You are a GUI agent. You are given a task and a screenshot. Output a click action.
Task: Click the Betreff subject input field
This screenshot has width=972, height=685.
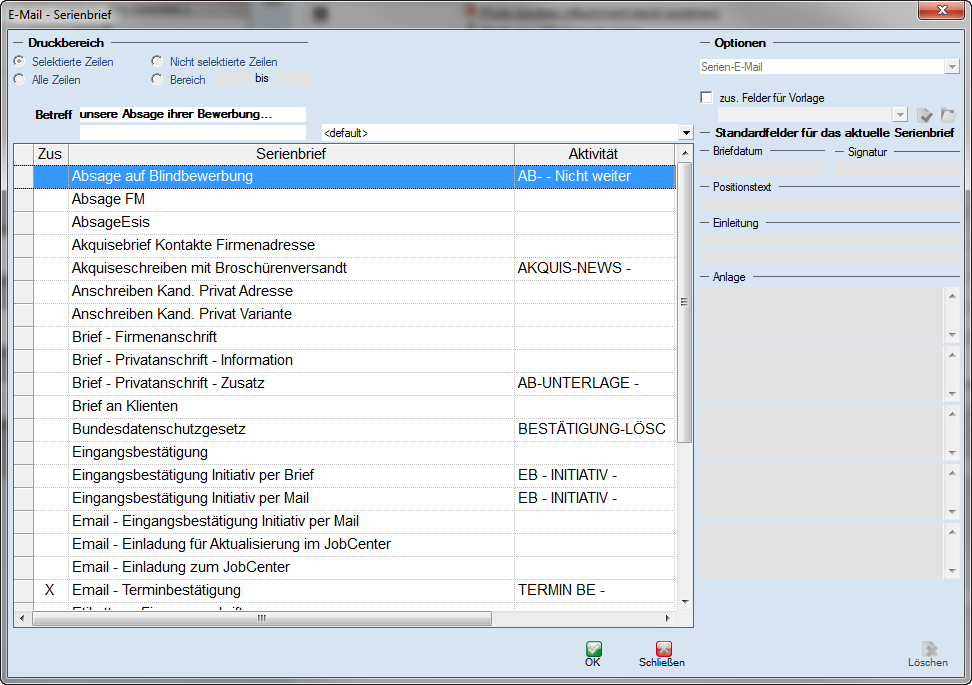192,115
